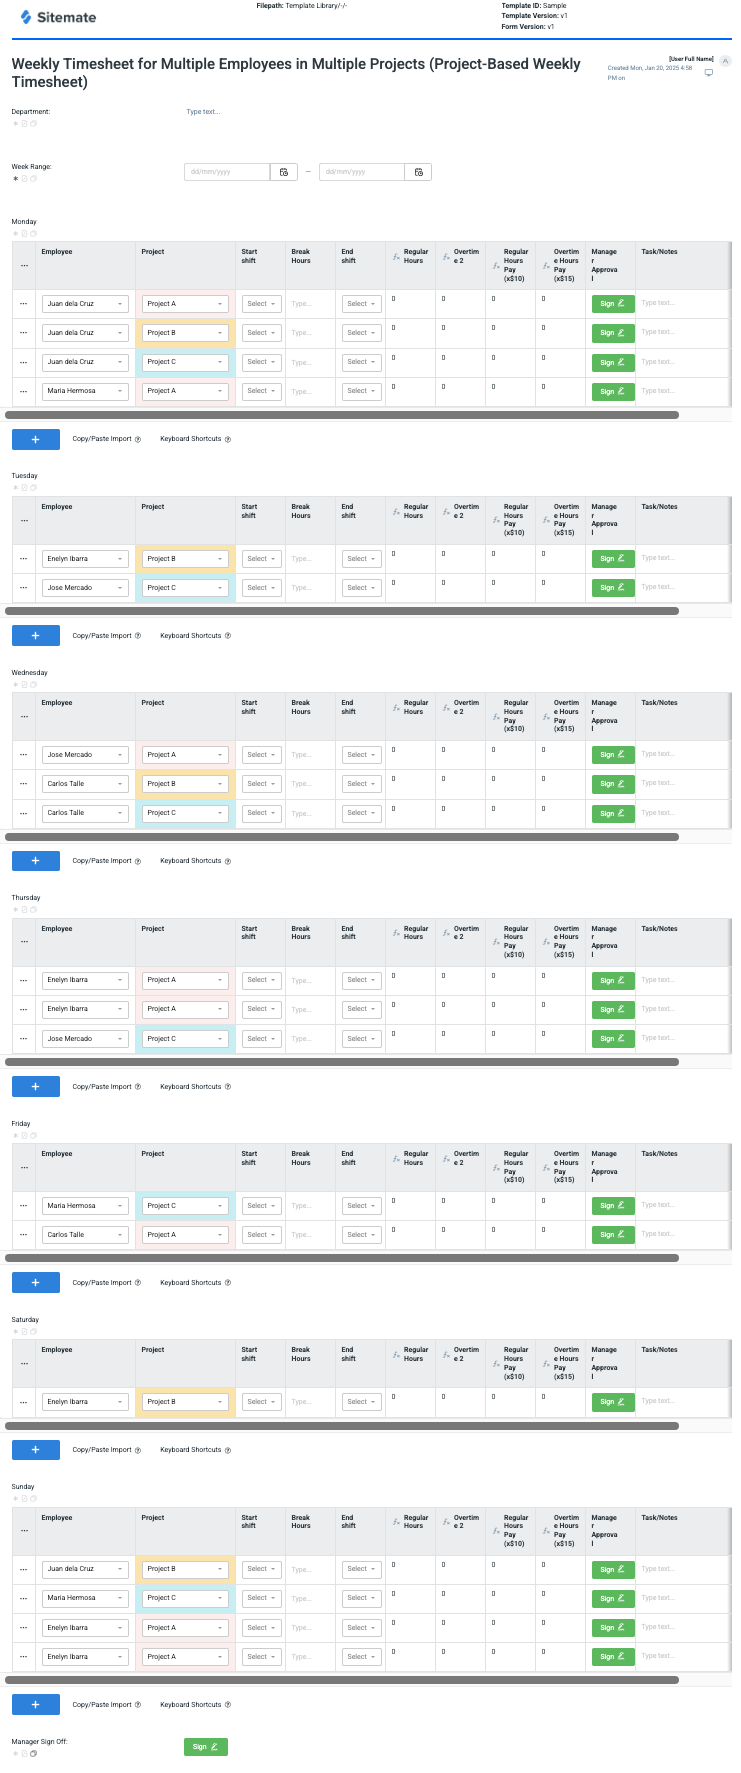
Task: Open Project B dropdown in Monday table
Action: [185, 333]
